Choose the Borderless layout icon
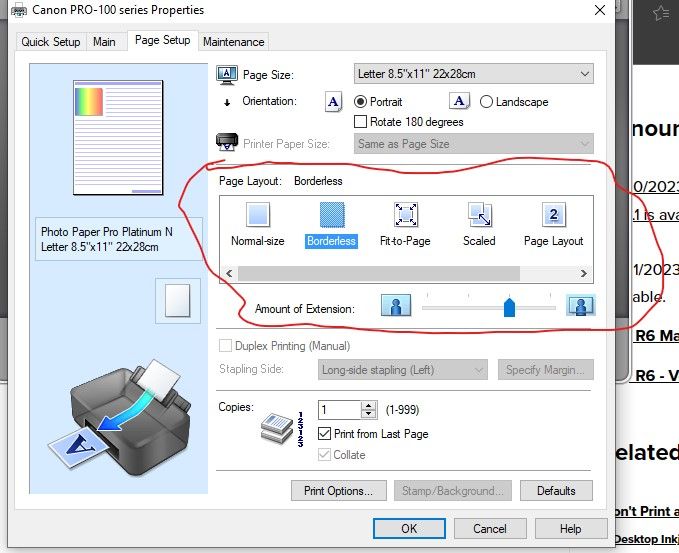 [332, 214]
